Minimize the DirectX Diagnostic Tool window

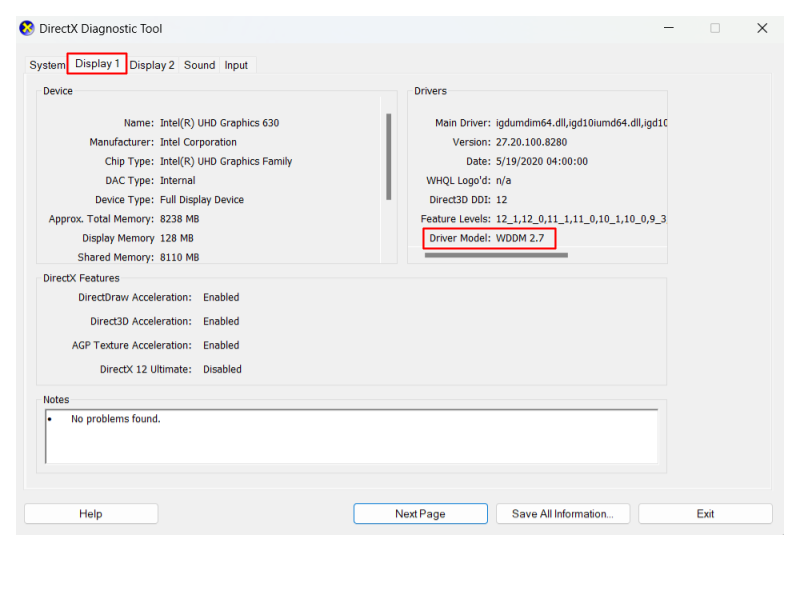(669, 28)
